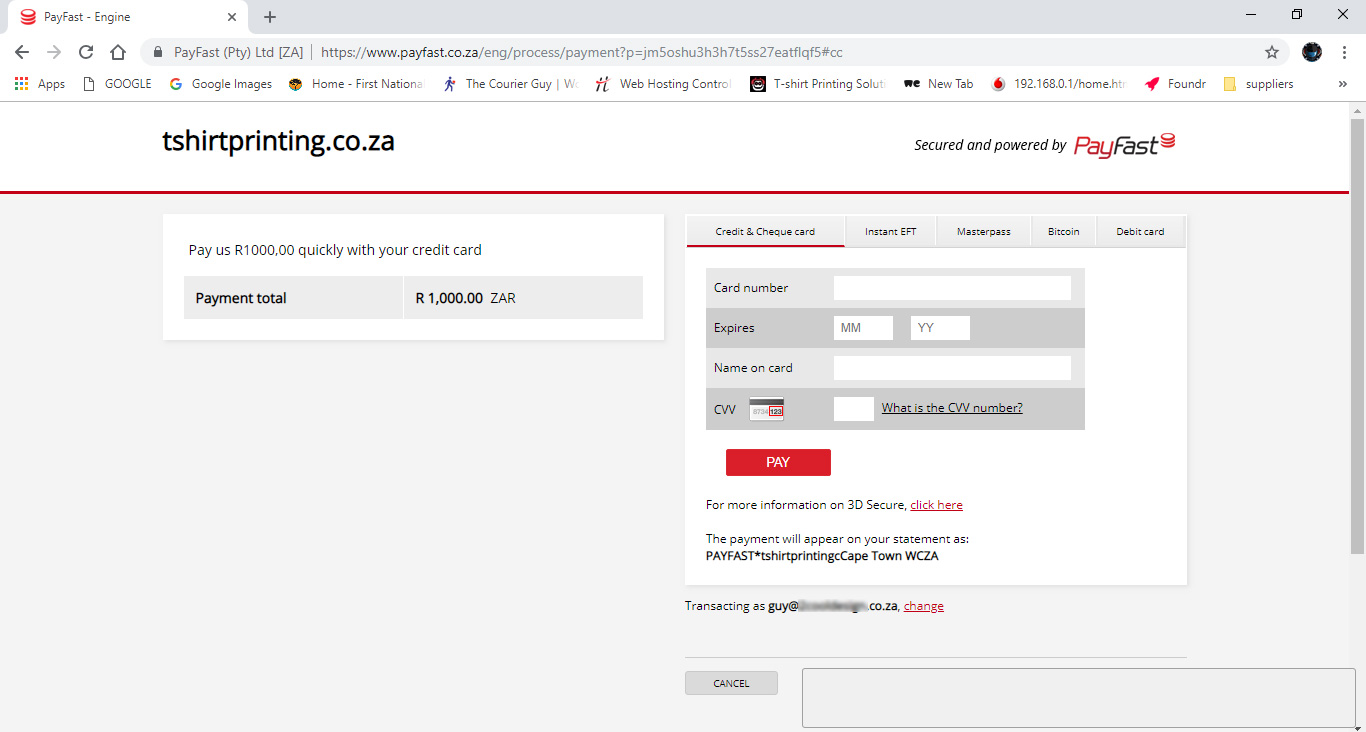Open the suppliers bookmarks folder

click(x=1258, y=84)
